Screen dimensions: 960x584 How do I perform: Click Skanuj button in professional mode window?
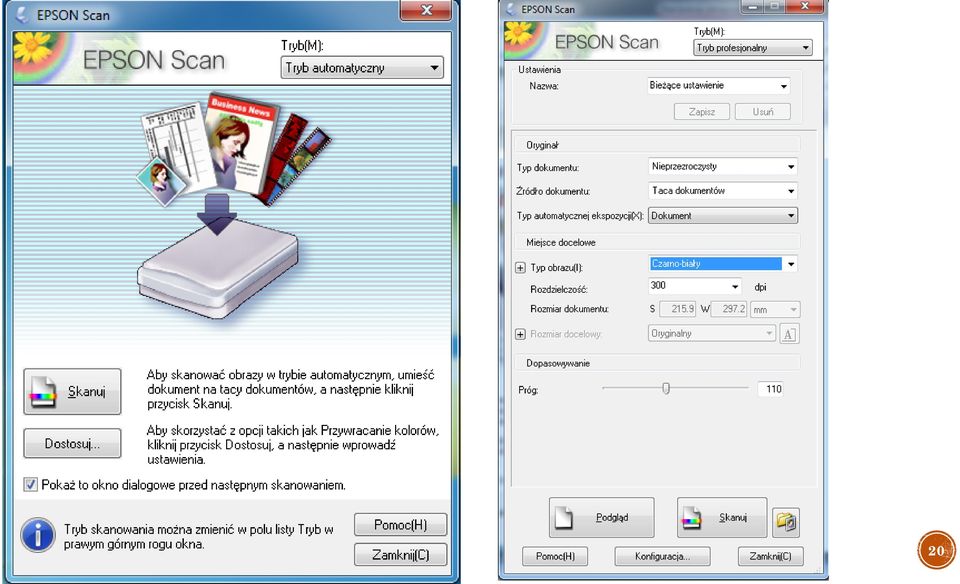tap(721, 517)
